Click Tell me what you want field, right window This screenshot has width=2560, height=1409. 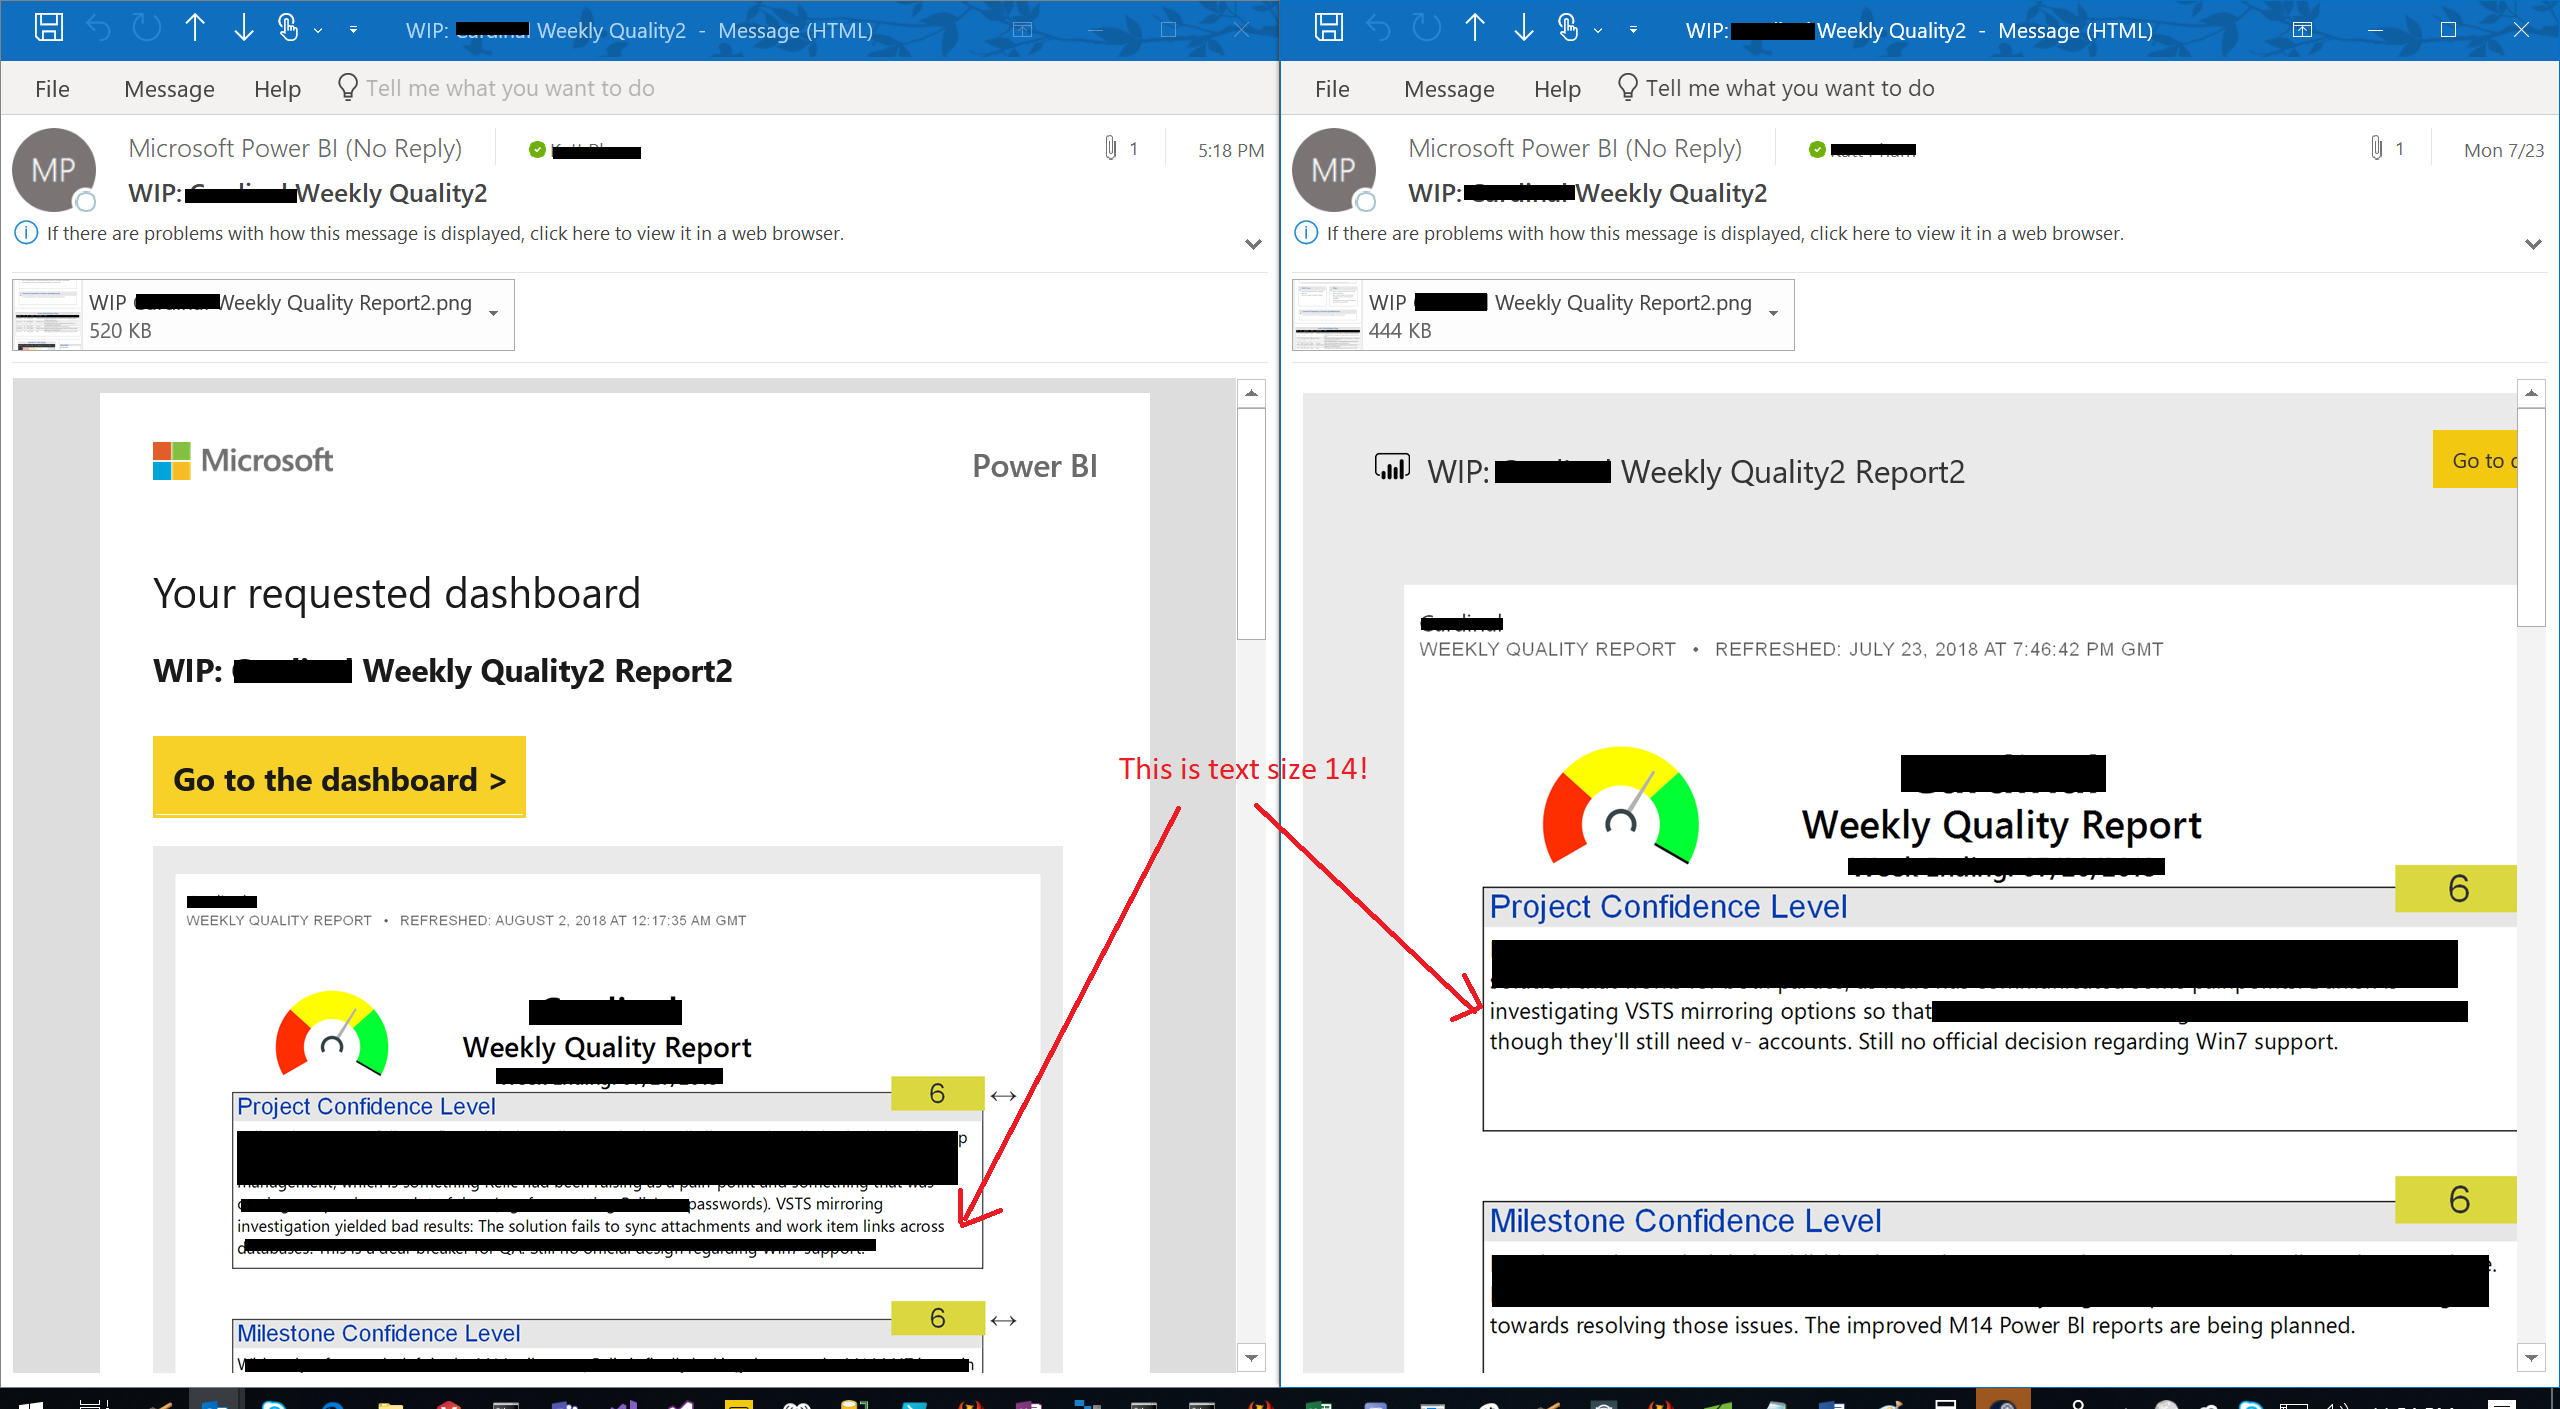pyautogui.click(x=1777, y=88)
